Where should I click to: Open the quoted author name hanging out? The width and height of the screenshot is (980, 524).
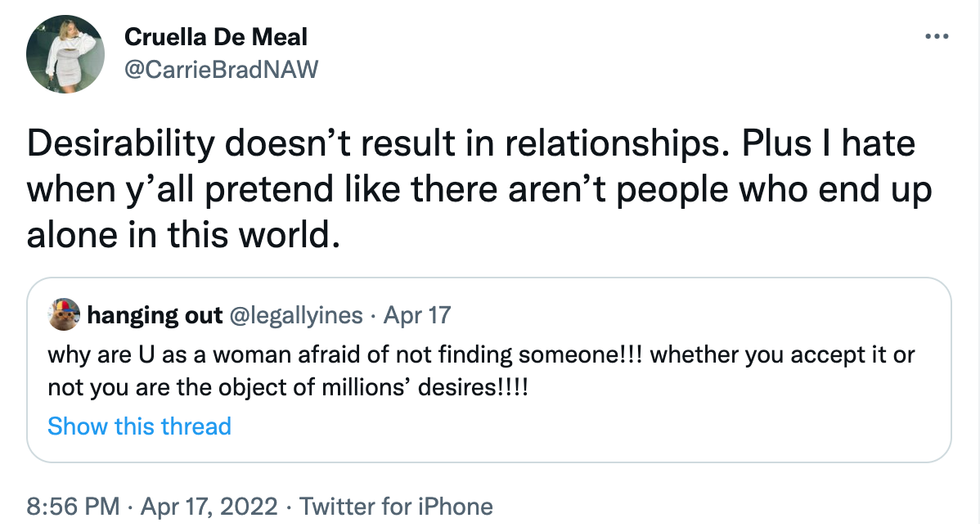(155, 316)
